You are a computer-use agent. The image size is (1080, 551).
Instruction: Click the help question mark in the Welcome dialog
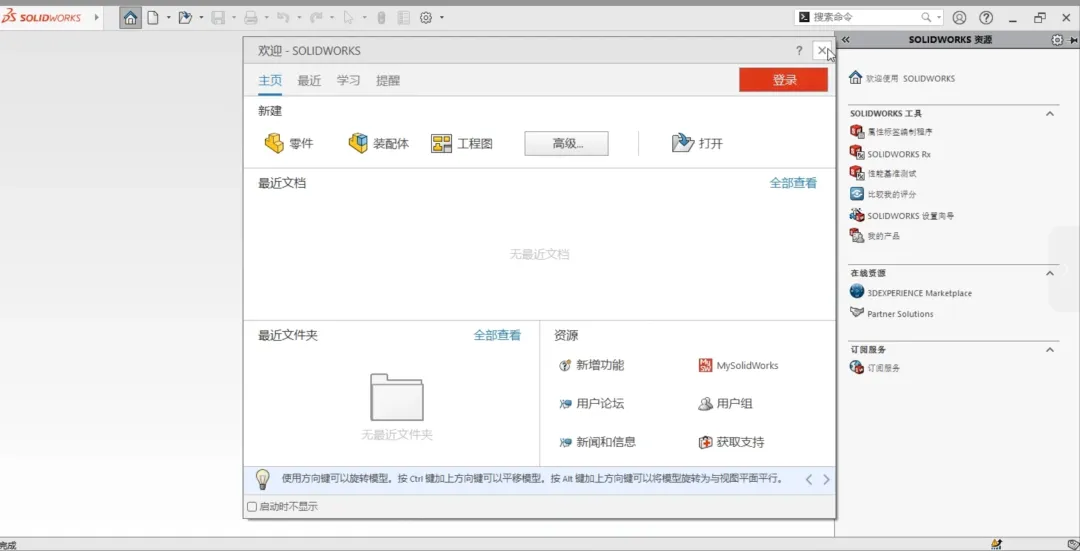tap(799, 50)
